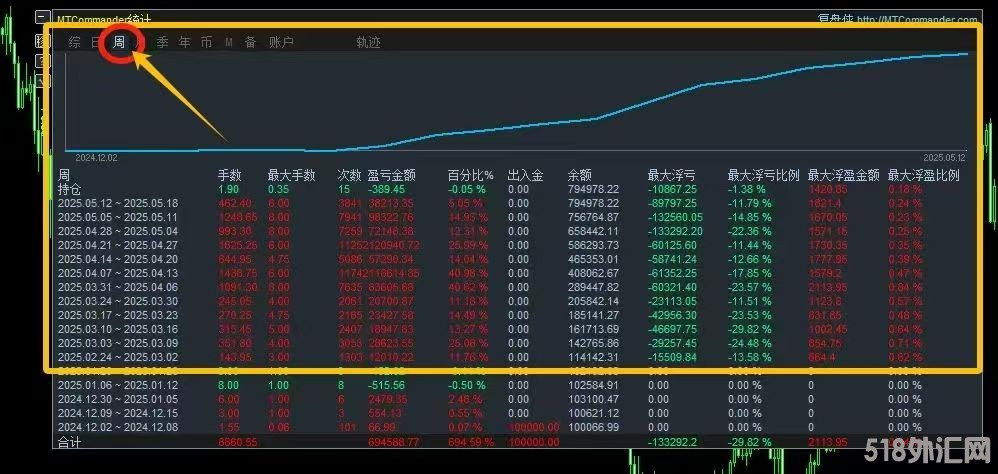Open the 轨迹 track tab

(369, 43)
